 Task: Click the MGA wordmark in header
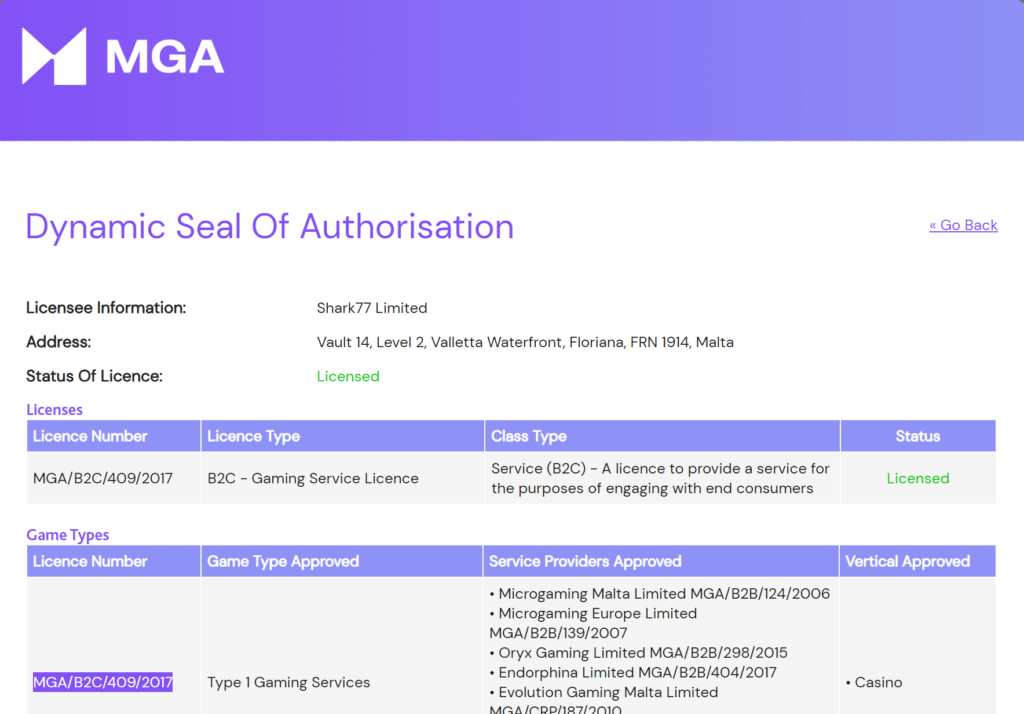(165, 58)
